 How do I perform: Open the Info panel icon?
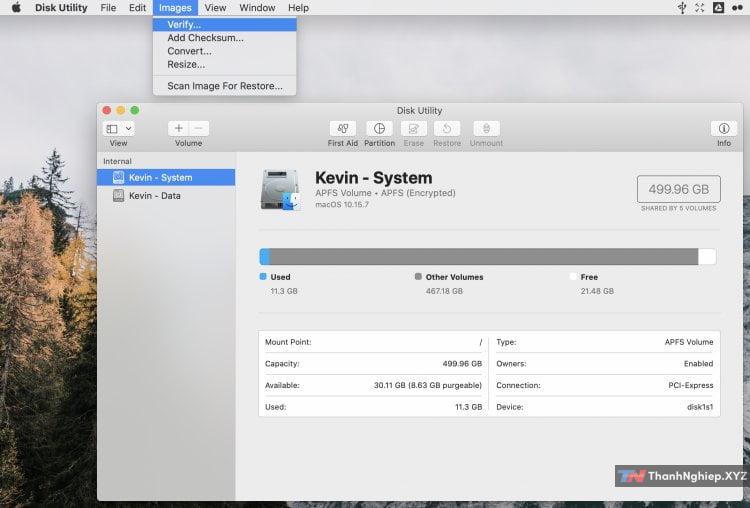(723, 129)
